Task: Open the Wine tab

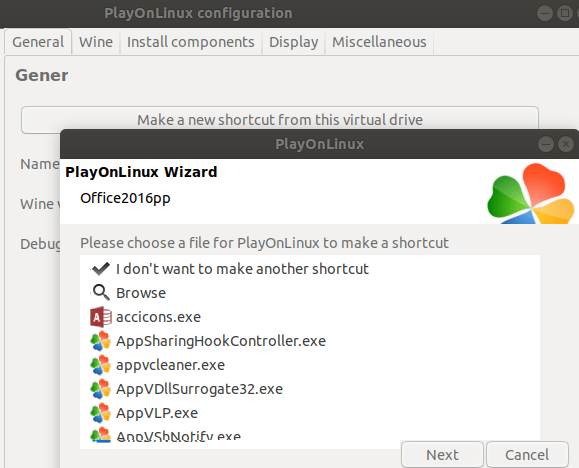Action: [x=96, y=42]
